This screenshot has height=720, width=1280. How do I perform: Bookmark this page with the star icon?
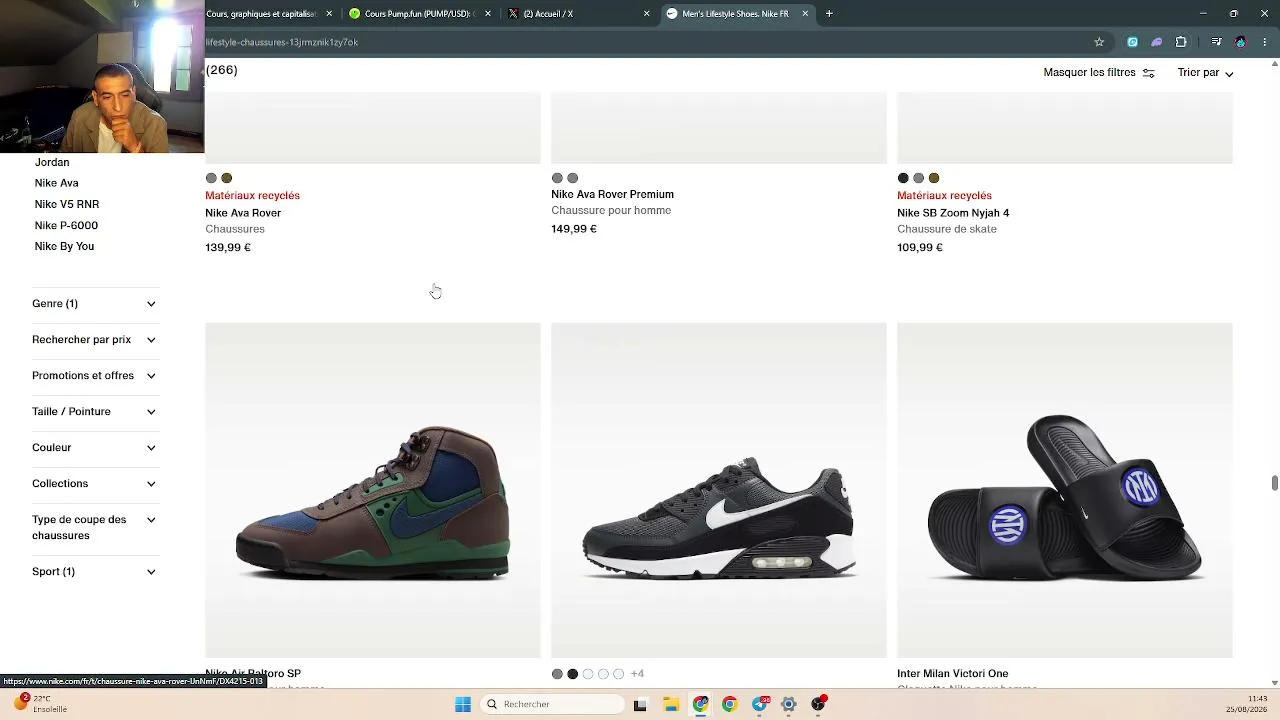point(1099,42)
